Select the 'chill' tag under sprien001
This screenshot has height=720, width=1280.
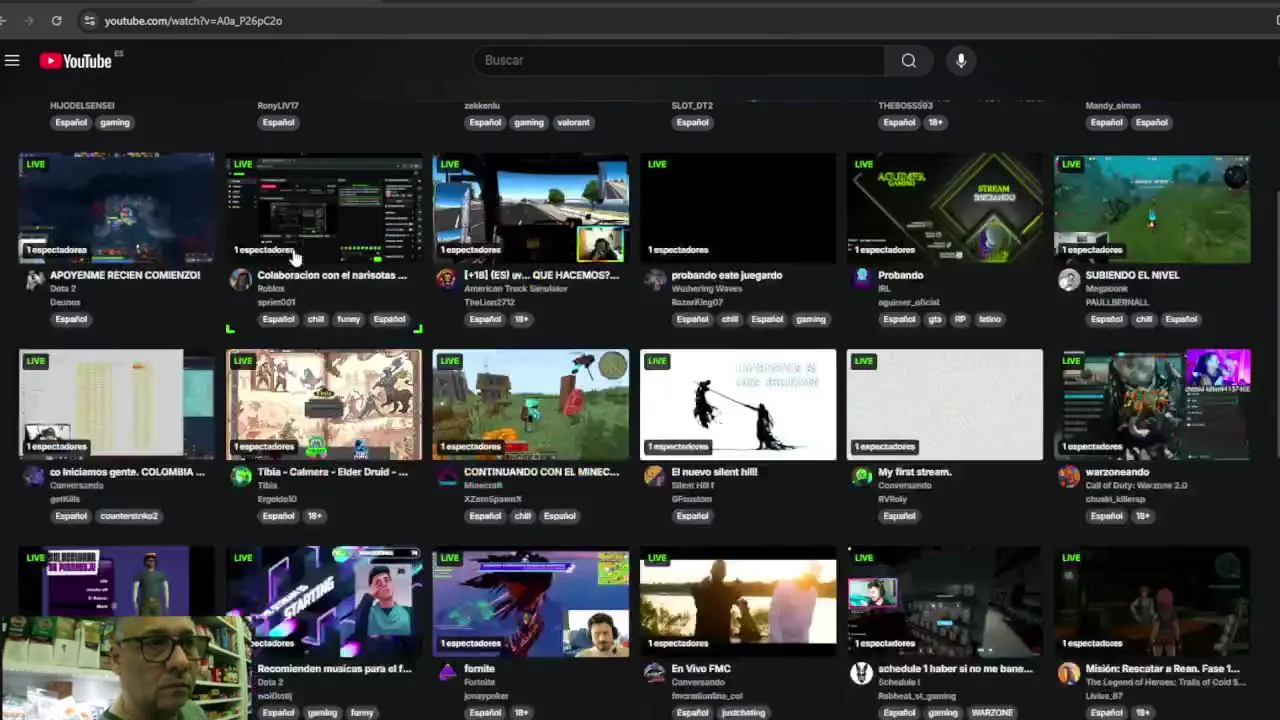(x=316, y=320)
